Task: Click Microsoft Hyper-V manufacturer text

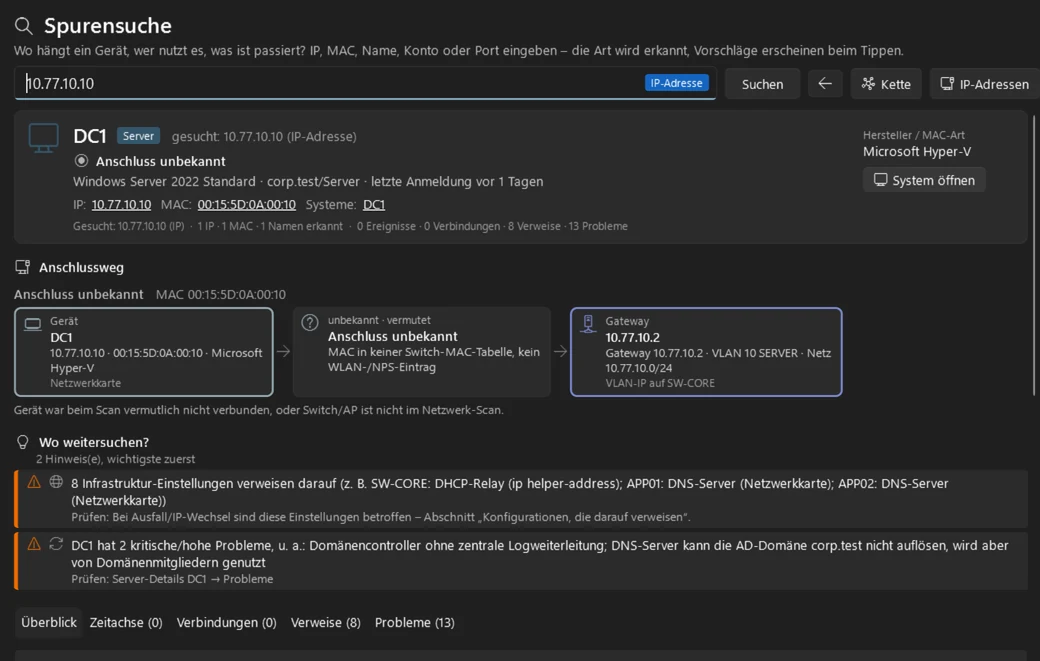Action: (917, 152)
